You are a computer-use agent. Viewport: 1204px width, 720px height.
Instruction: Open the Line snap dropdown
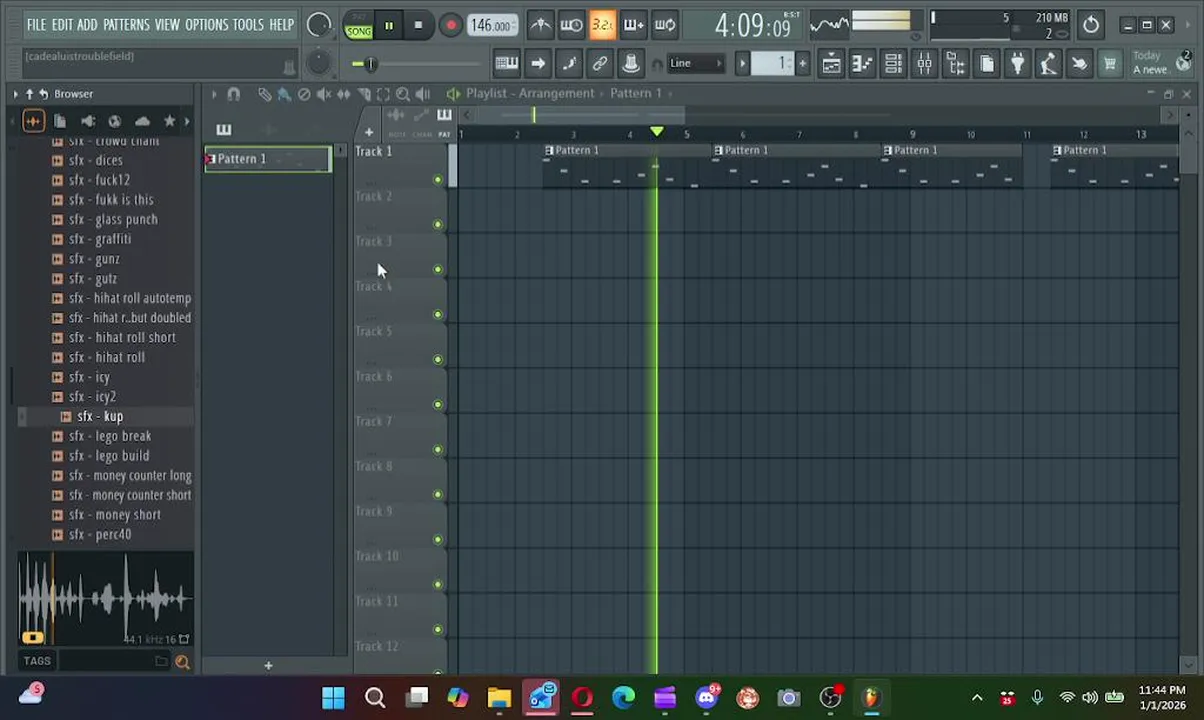coord(696,64)
